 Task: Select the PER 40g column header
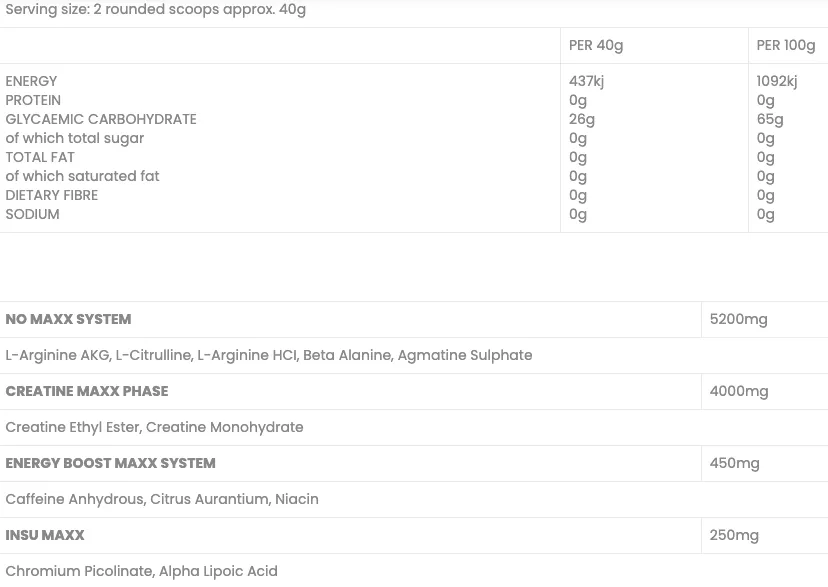tap(596, 45)
